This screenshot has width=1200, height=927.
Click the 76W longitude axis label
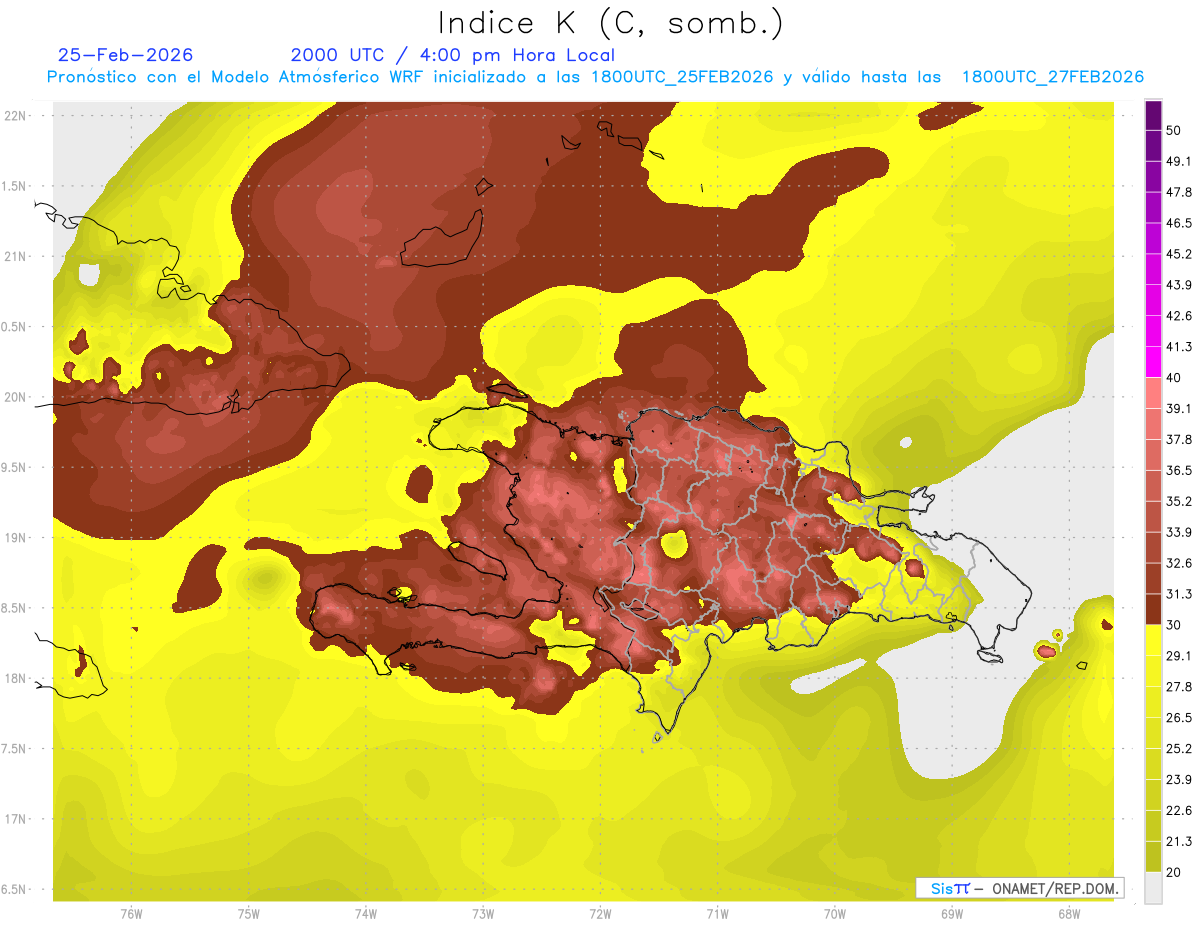(131, 914)
